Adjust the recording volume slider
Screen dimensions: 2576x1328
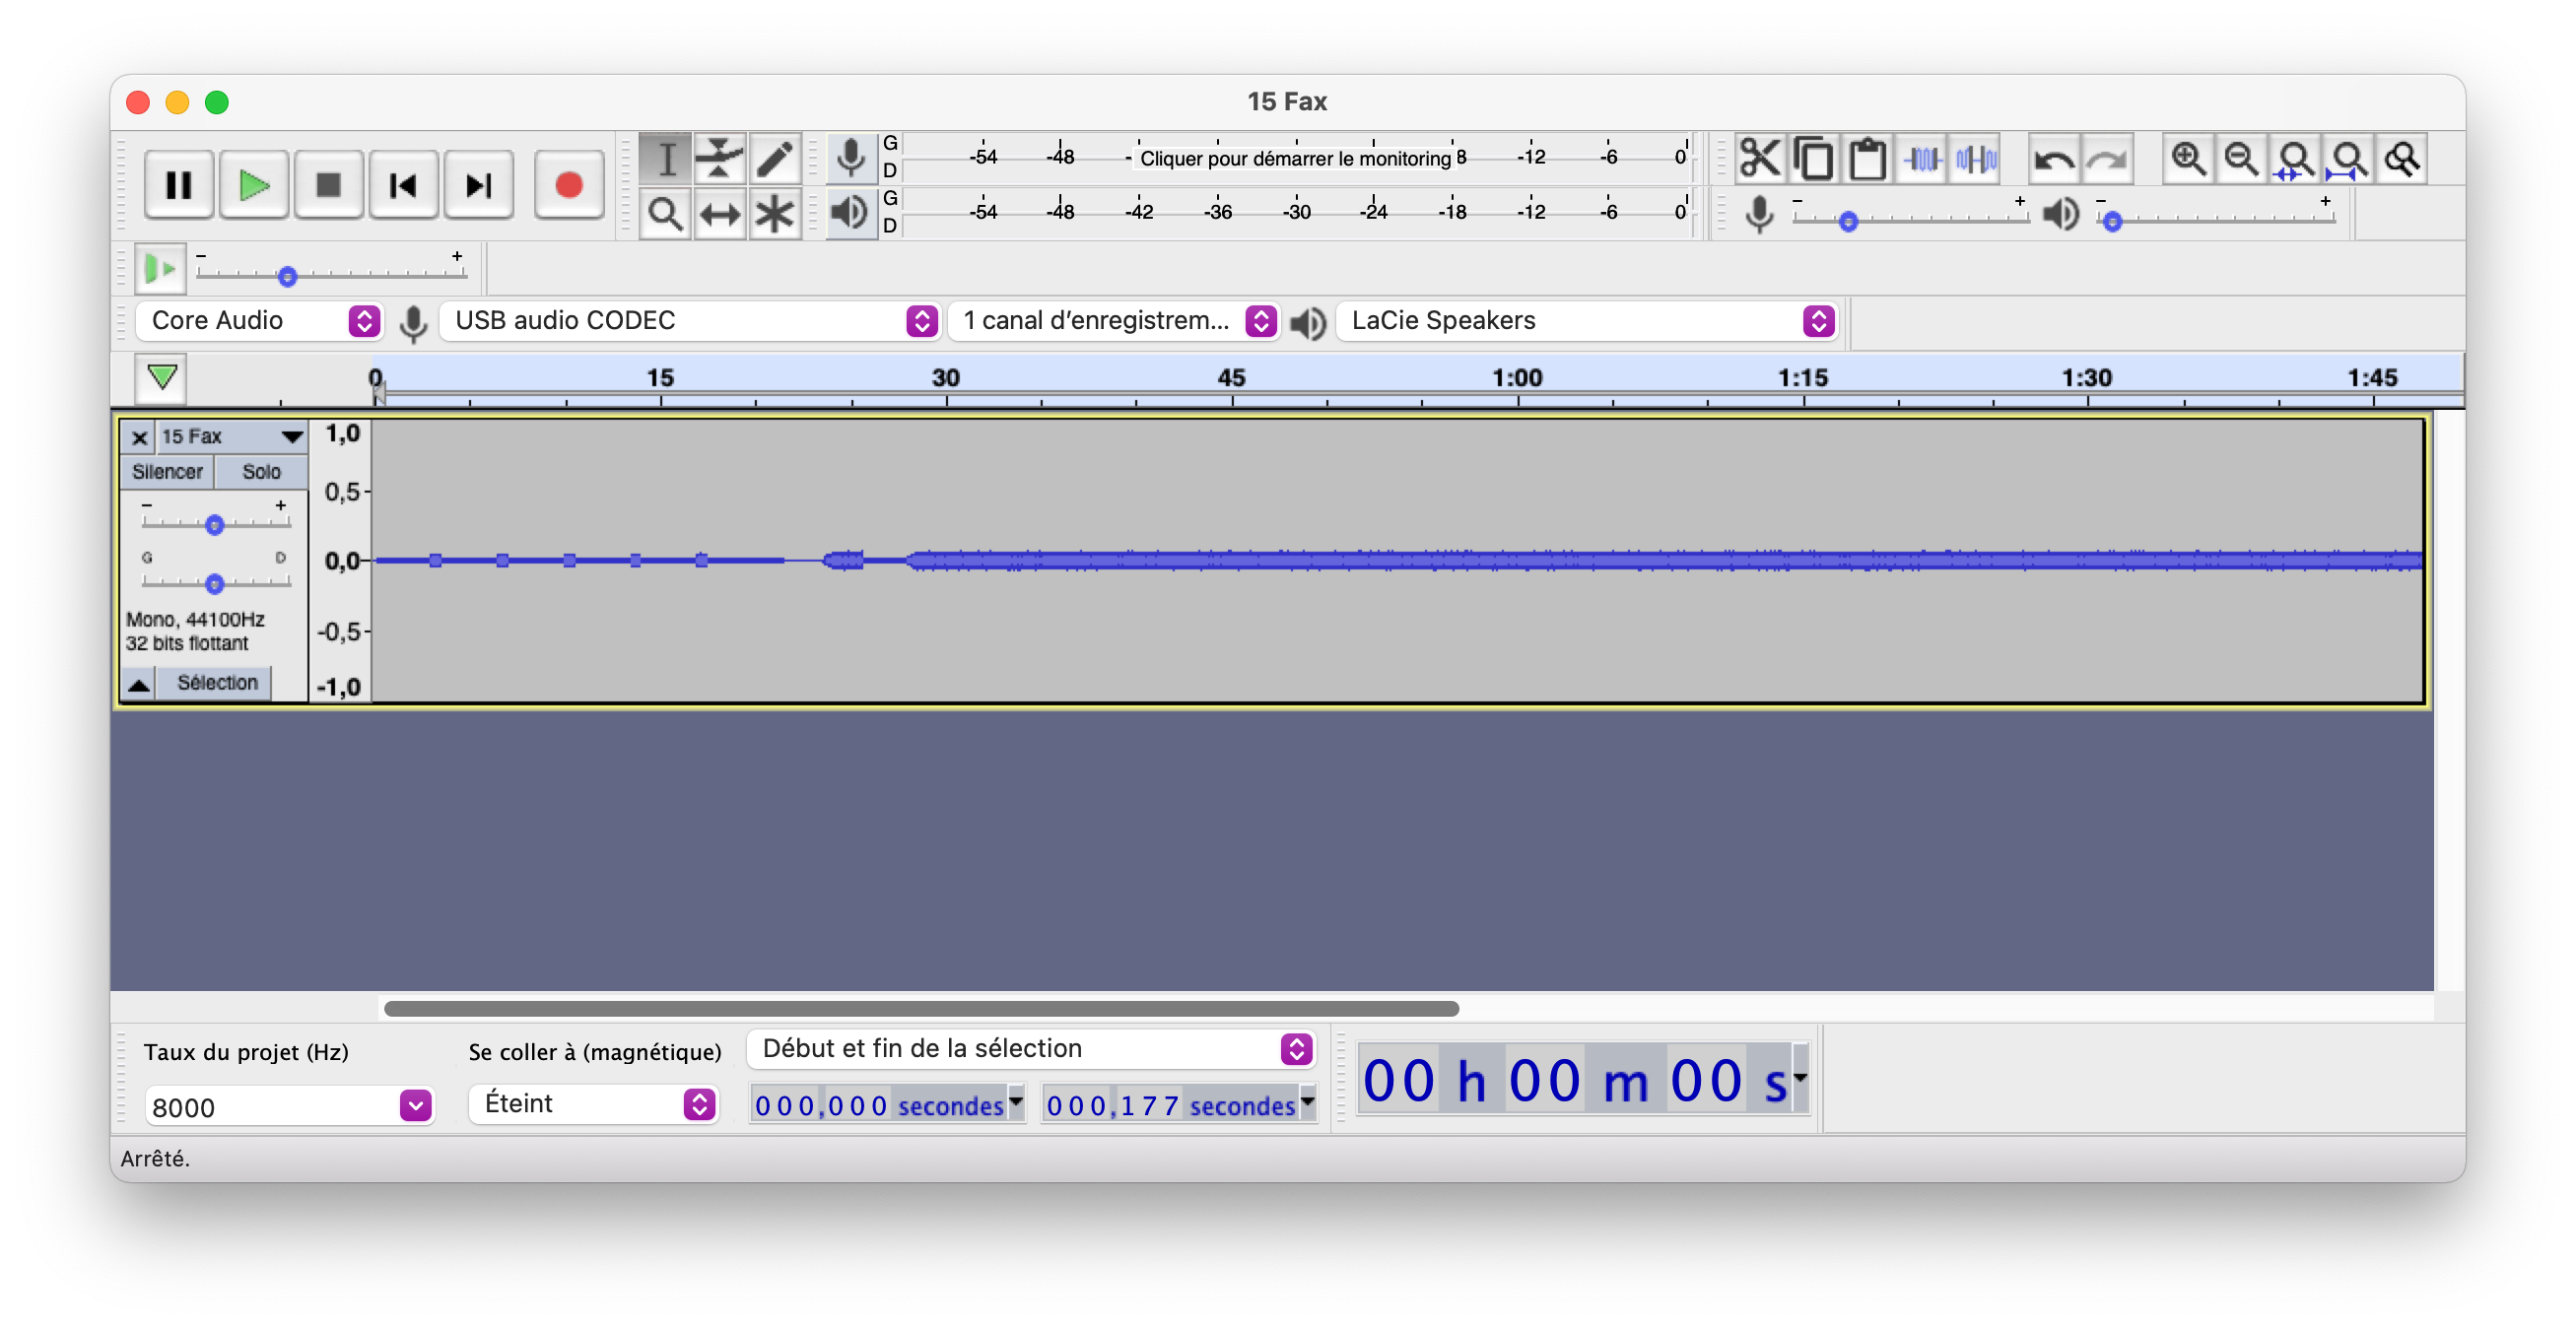[1848, 221]
